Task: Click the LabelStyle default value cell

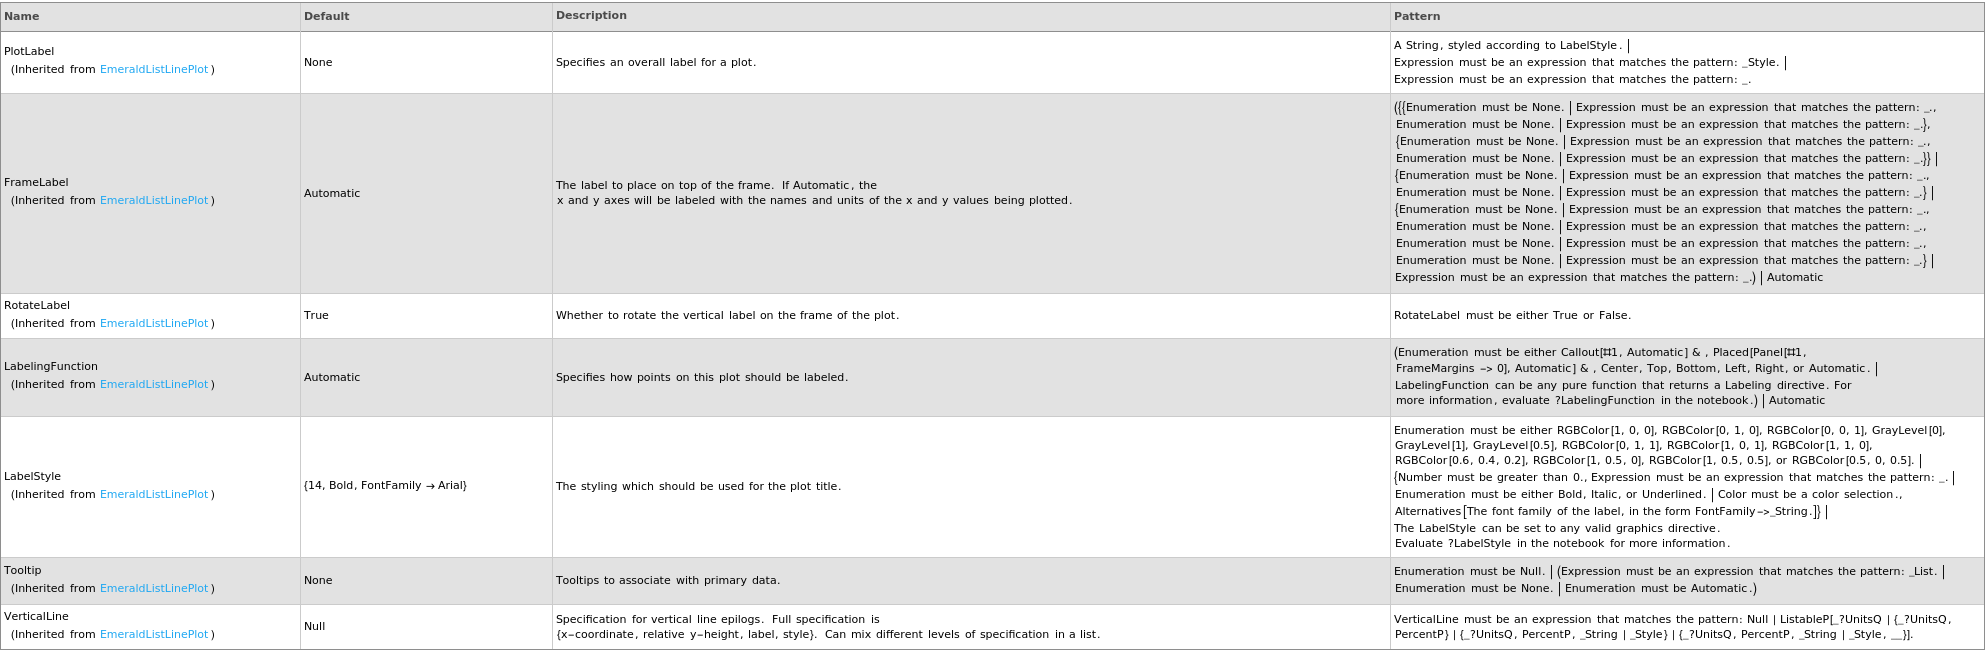Action: click(385, 486)
